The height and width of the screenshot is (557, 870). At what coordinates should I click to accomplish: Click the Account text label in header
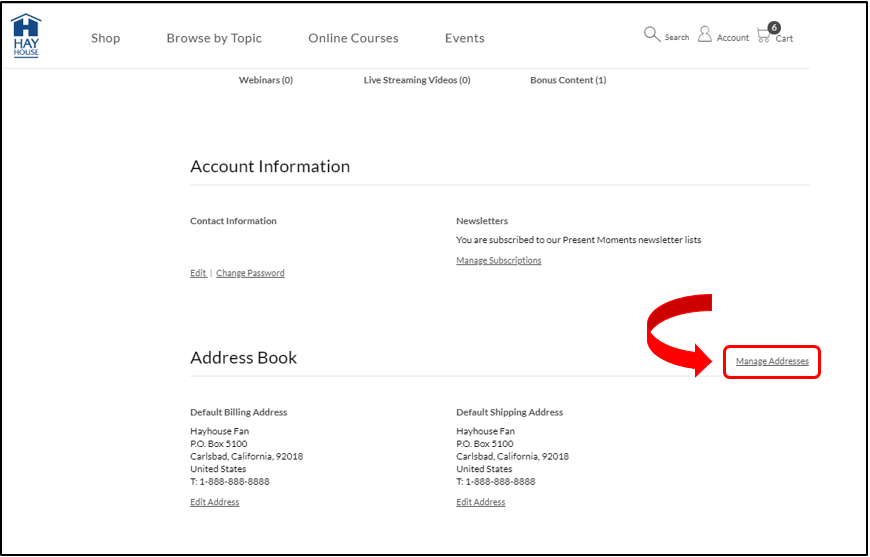733,38
